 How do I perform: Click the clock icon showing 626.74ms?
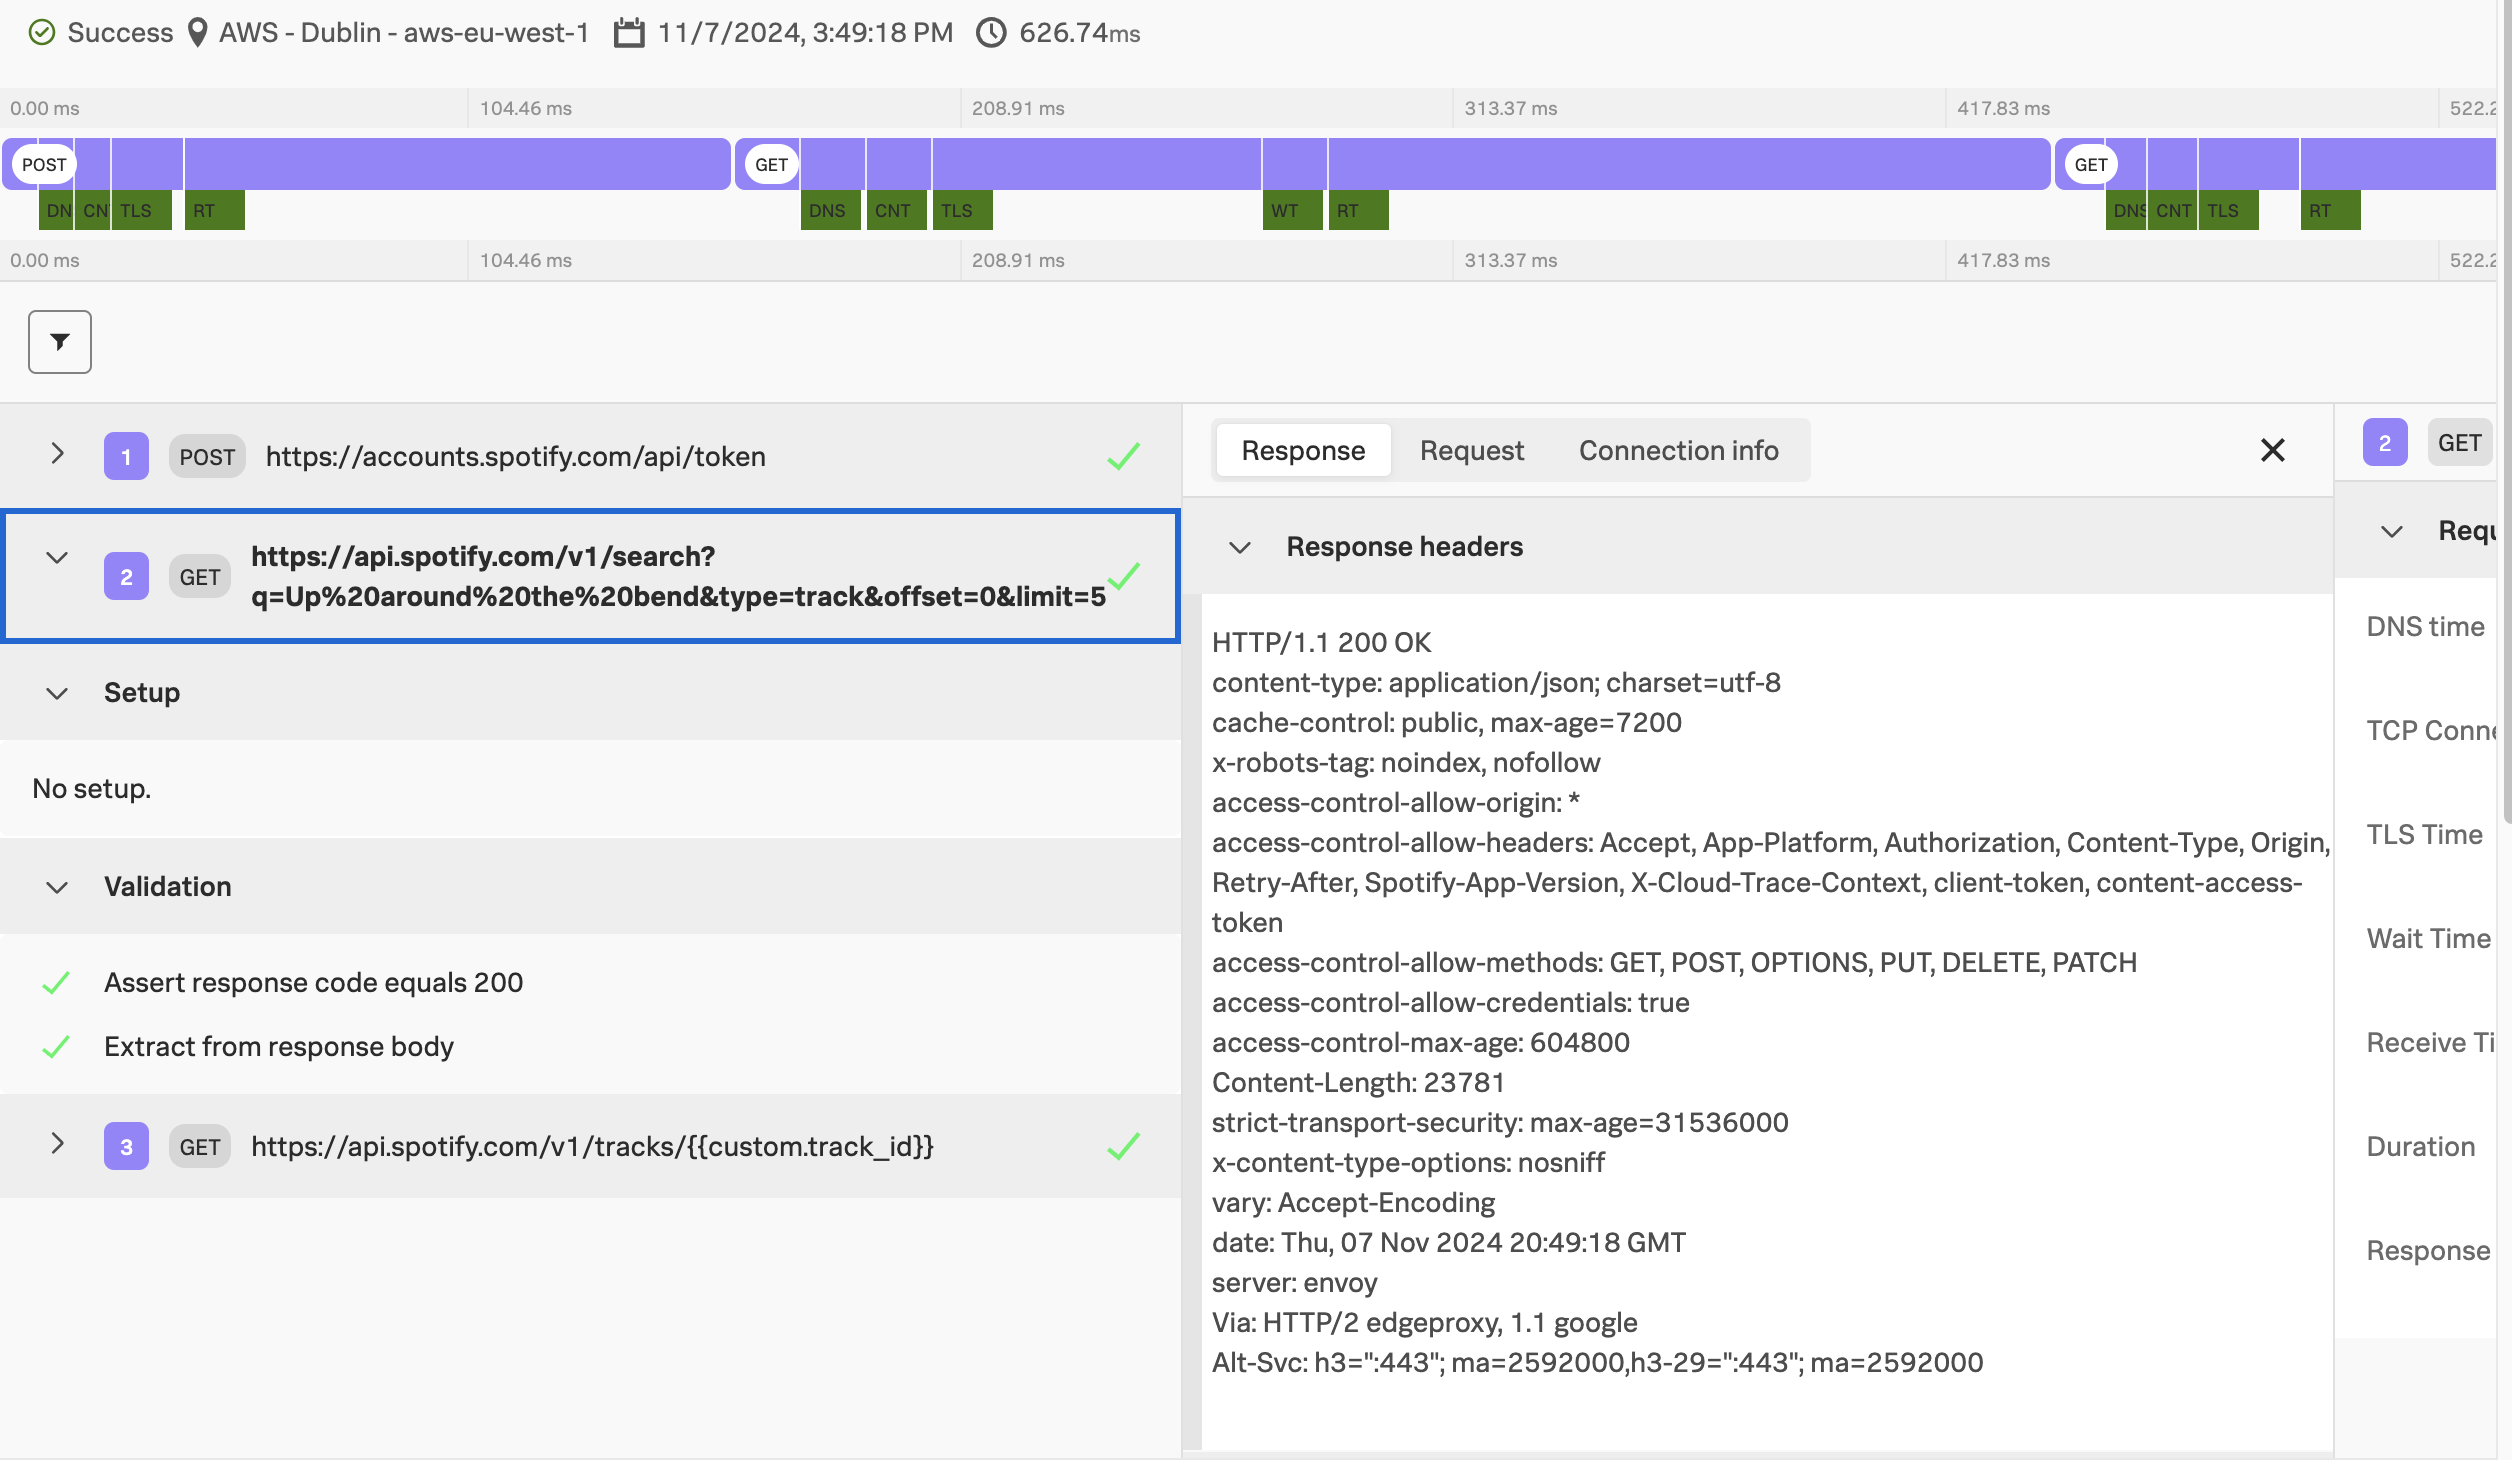[990, 32]
